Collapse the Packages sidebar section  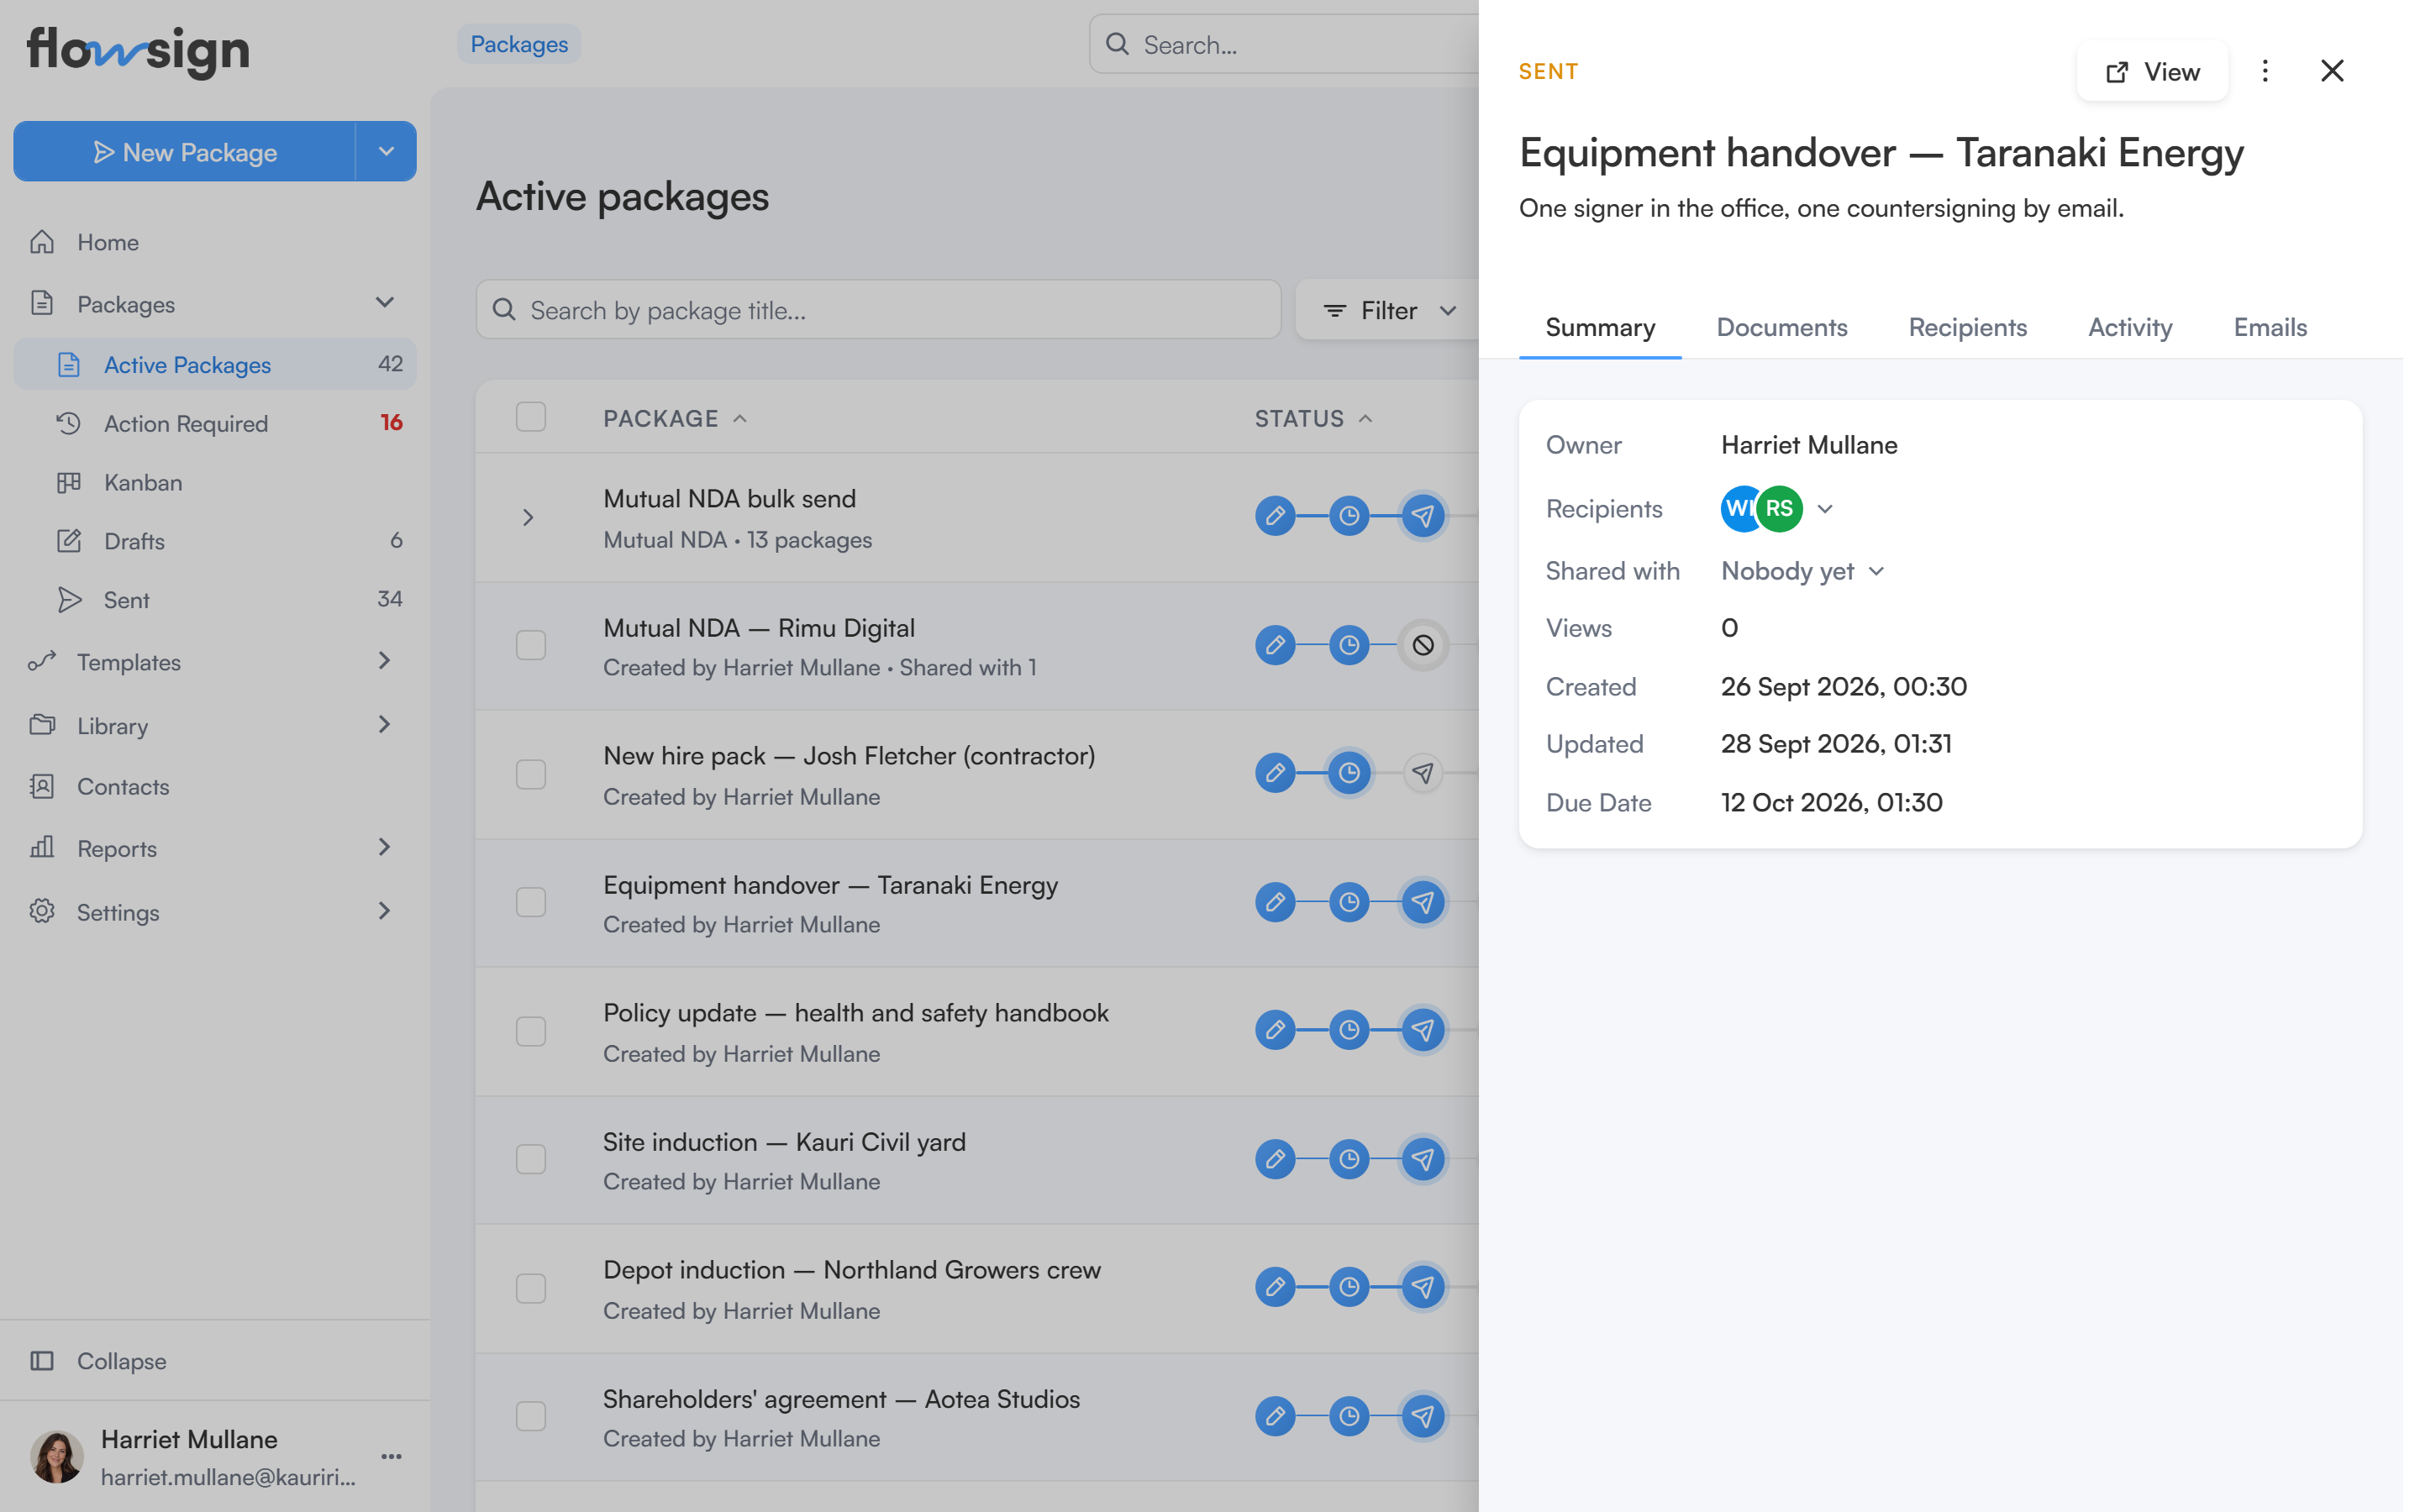point(385,302)
